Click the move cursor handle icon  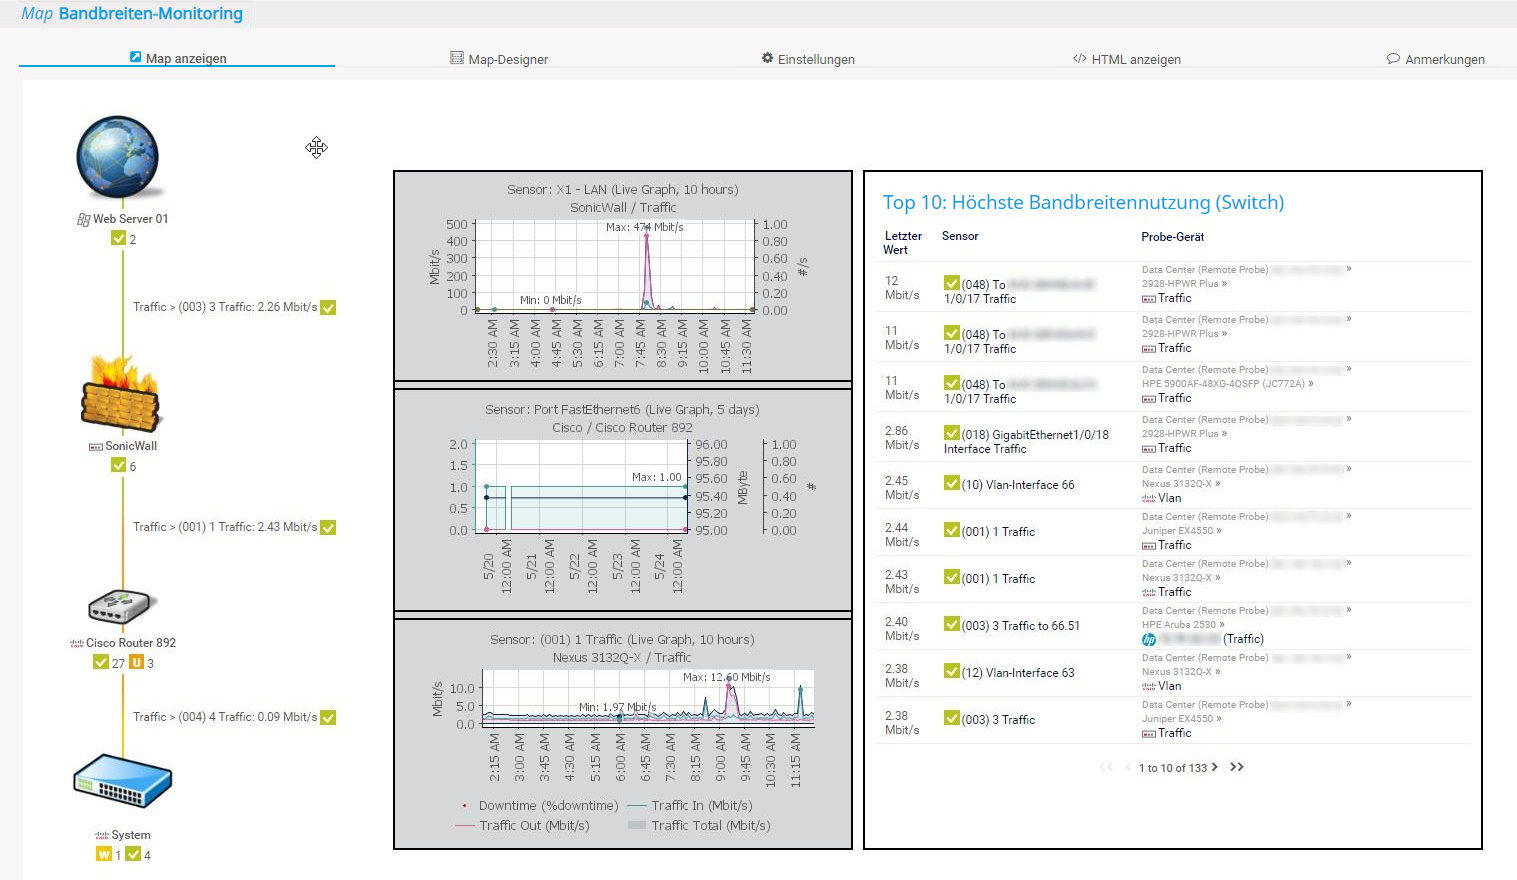pos(316,148)
